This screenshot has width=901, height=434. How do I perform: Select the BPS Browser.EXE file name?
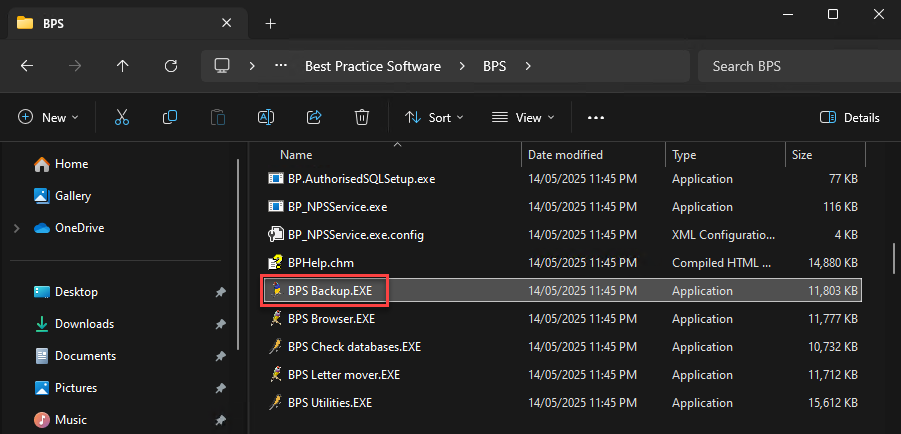tap(331, 318)
